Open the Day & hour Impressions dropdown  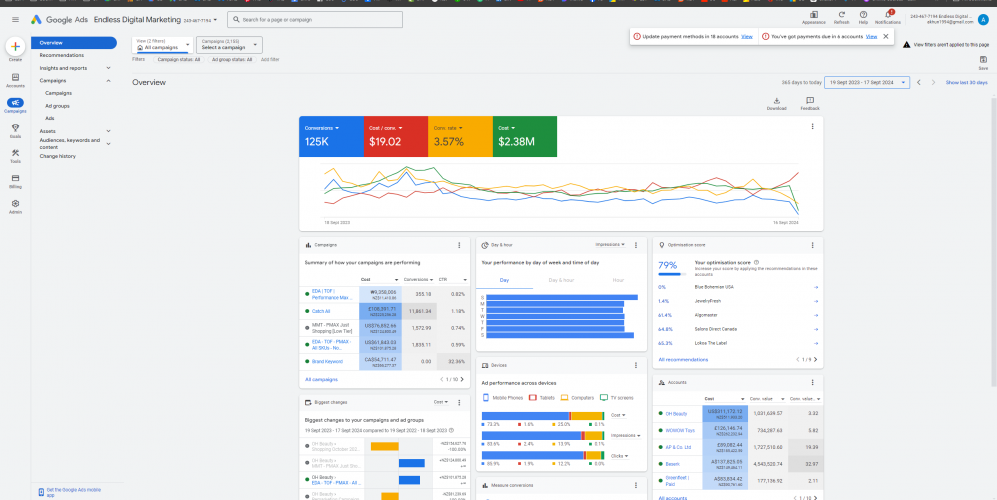tap(610, 244)
